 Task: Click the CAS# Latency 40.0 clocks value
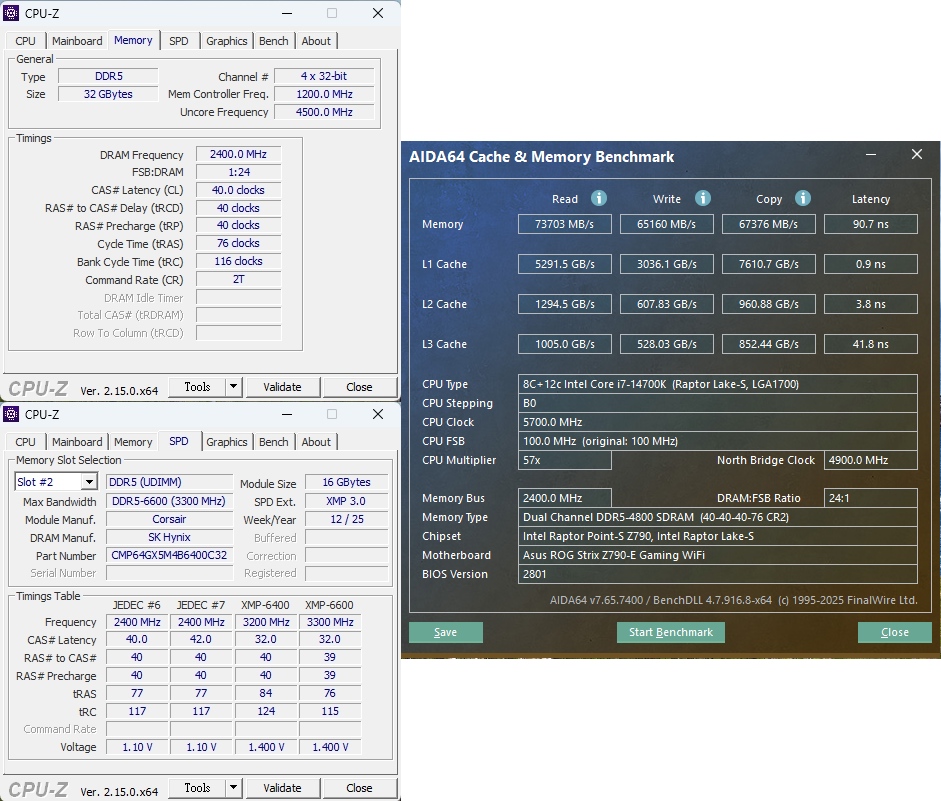[x=238, y=190]
